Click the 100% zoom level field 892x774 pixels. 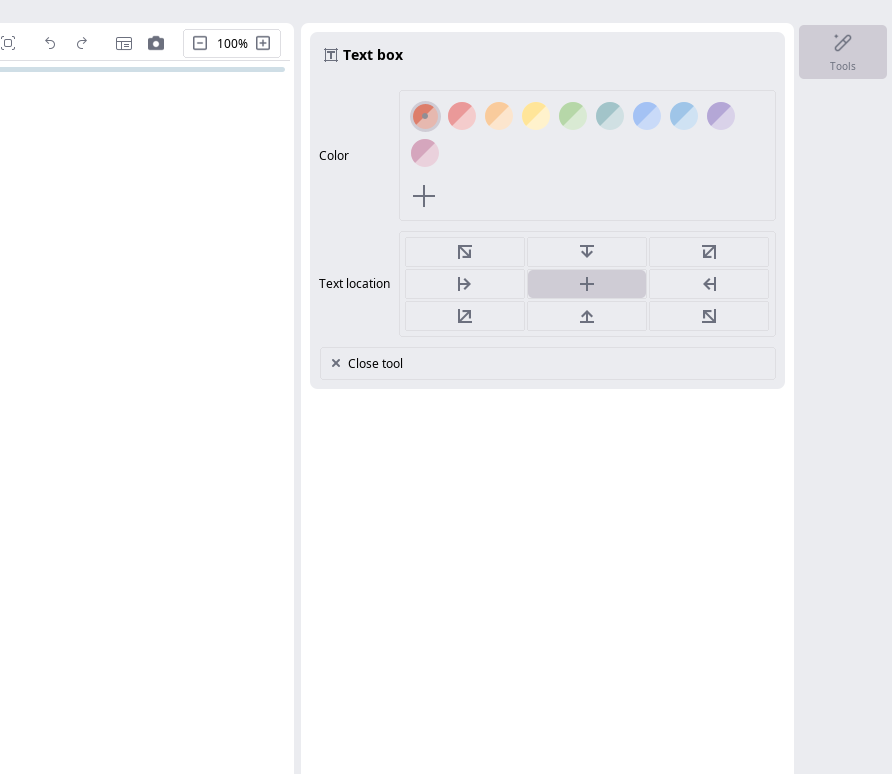pyautogui.click(x=232, y=43)
